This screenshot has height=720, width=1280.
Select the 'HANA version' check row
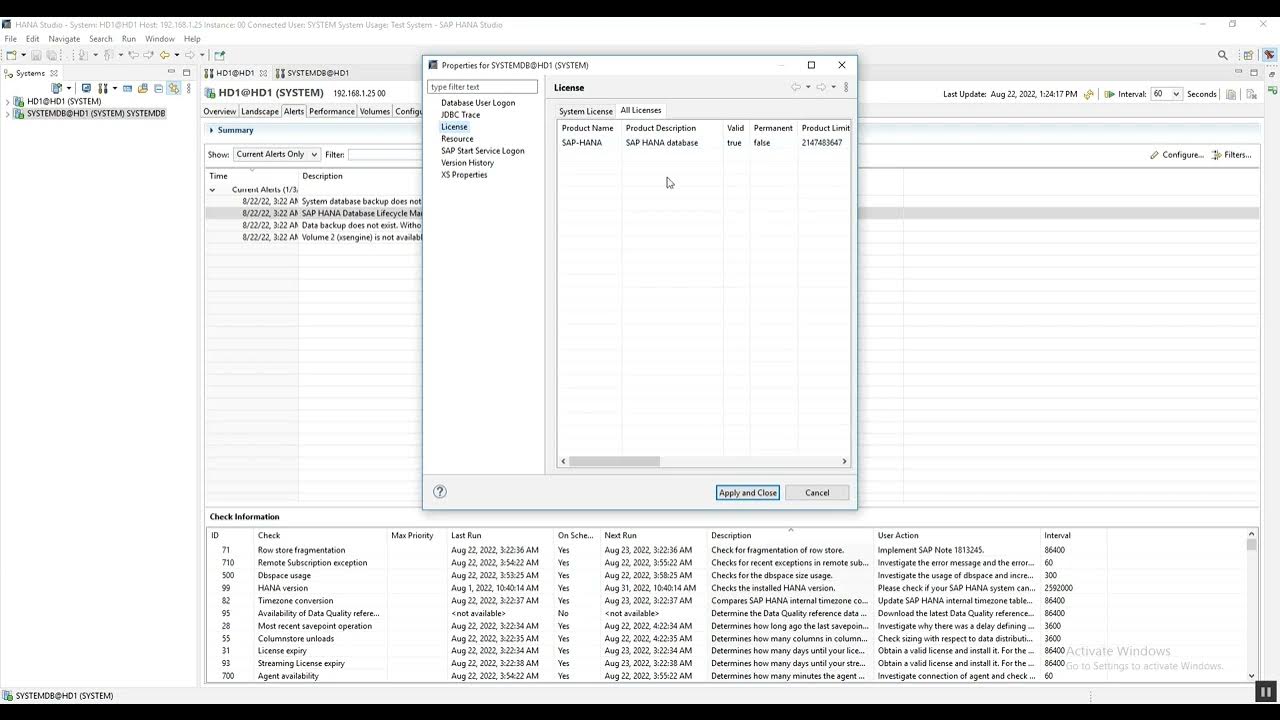tap(728, 588)
